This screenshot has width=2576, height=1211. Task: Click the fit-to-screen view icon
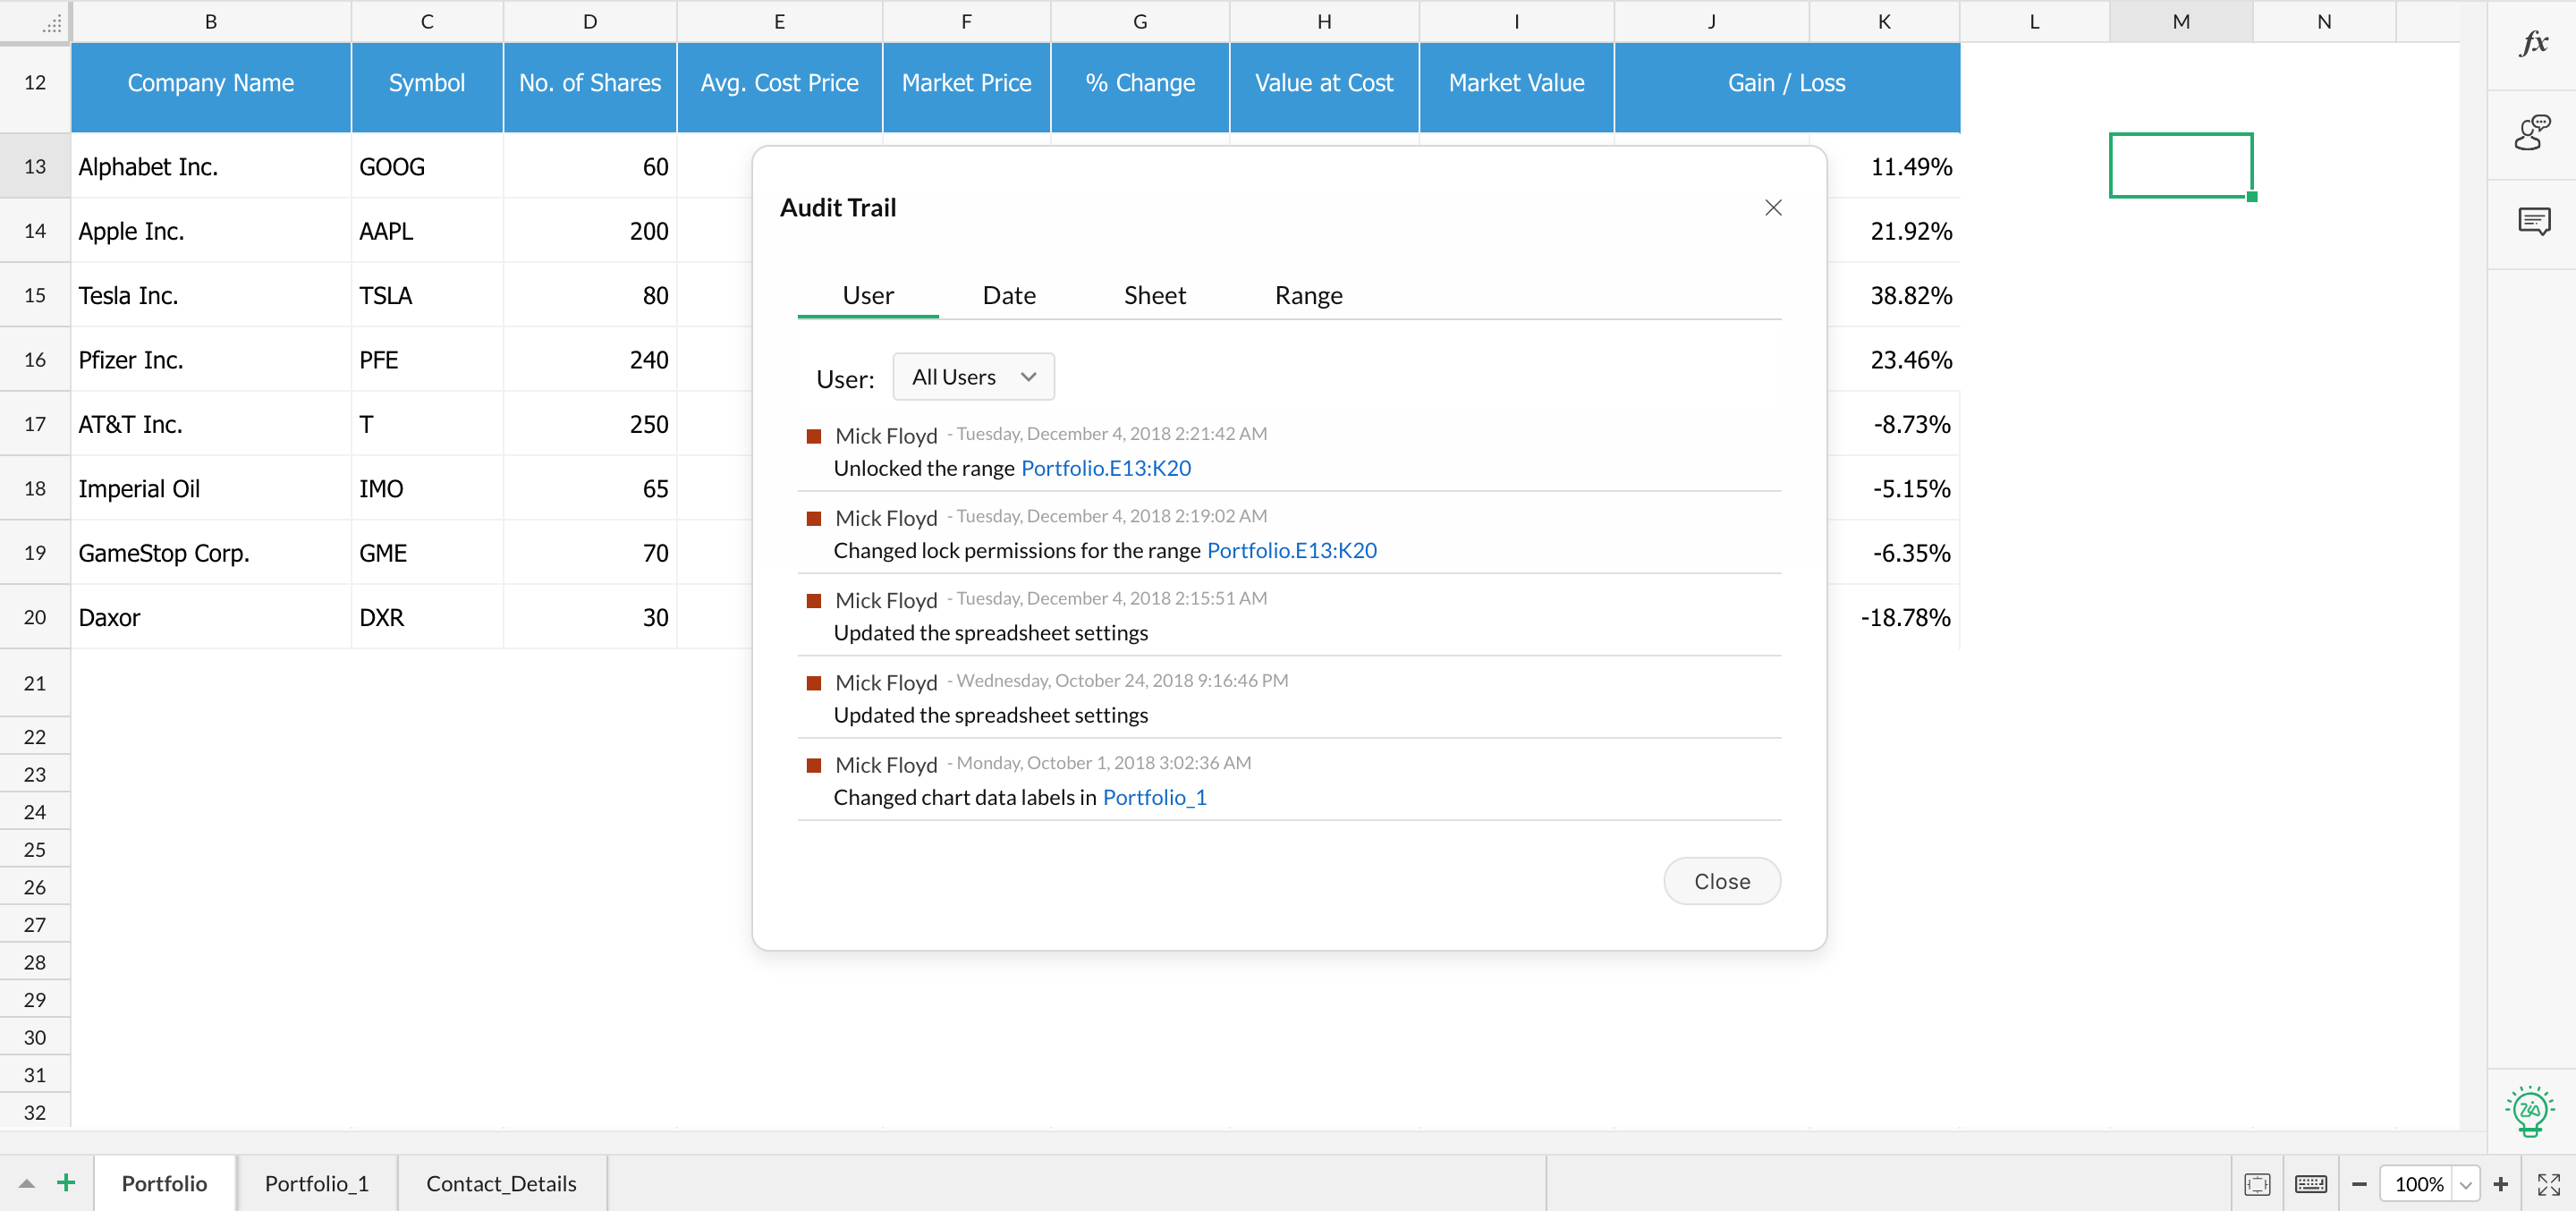[2257, 1184]
